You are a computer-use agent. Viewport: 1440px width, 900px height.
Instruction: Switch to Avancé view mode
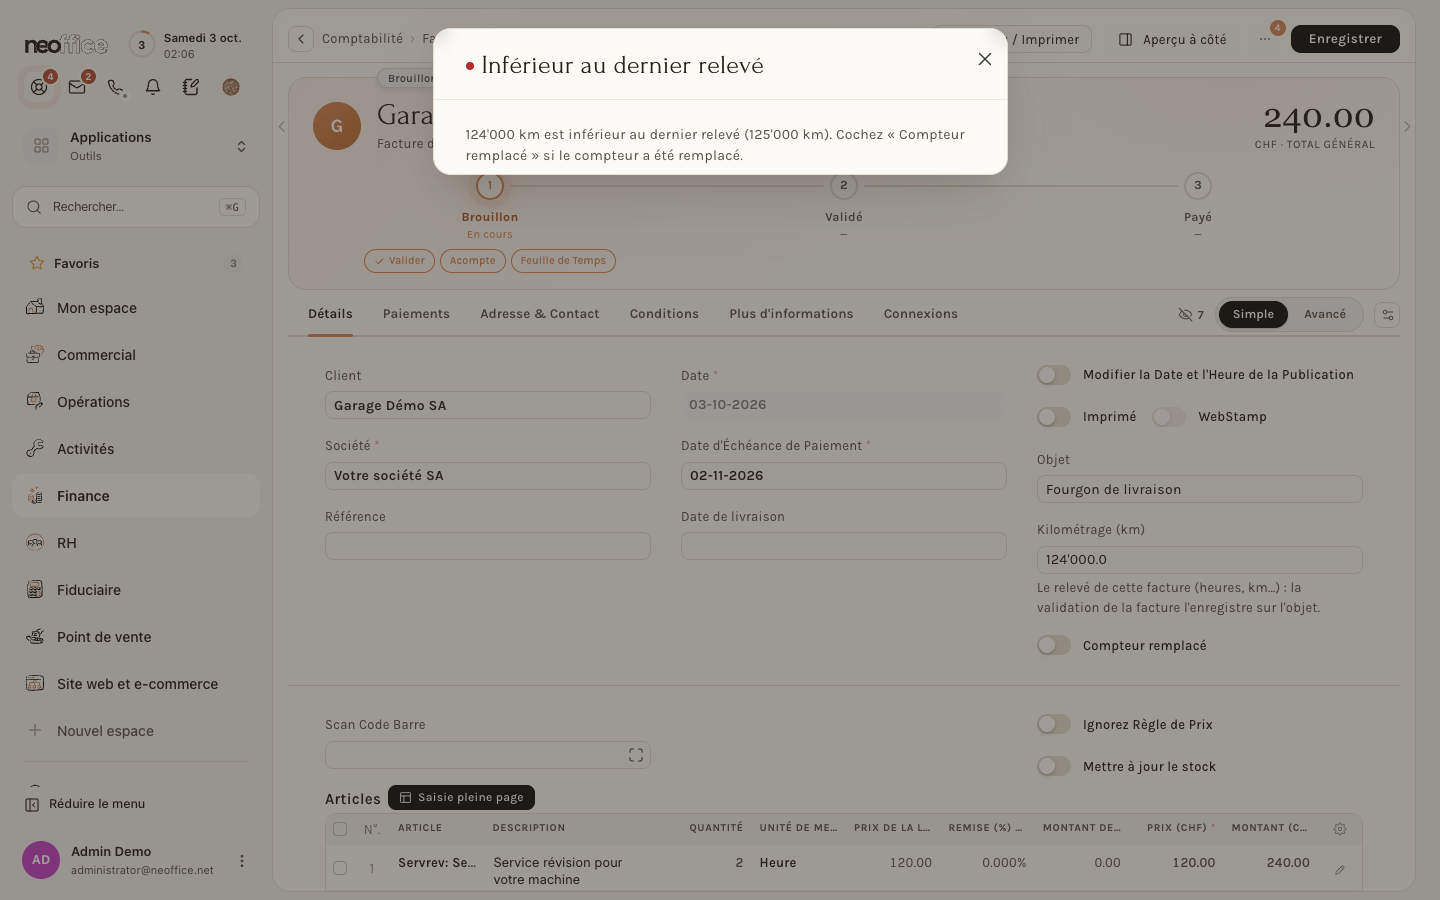coord(1325,314)
